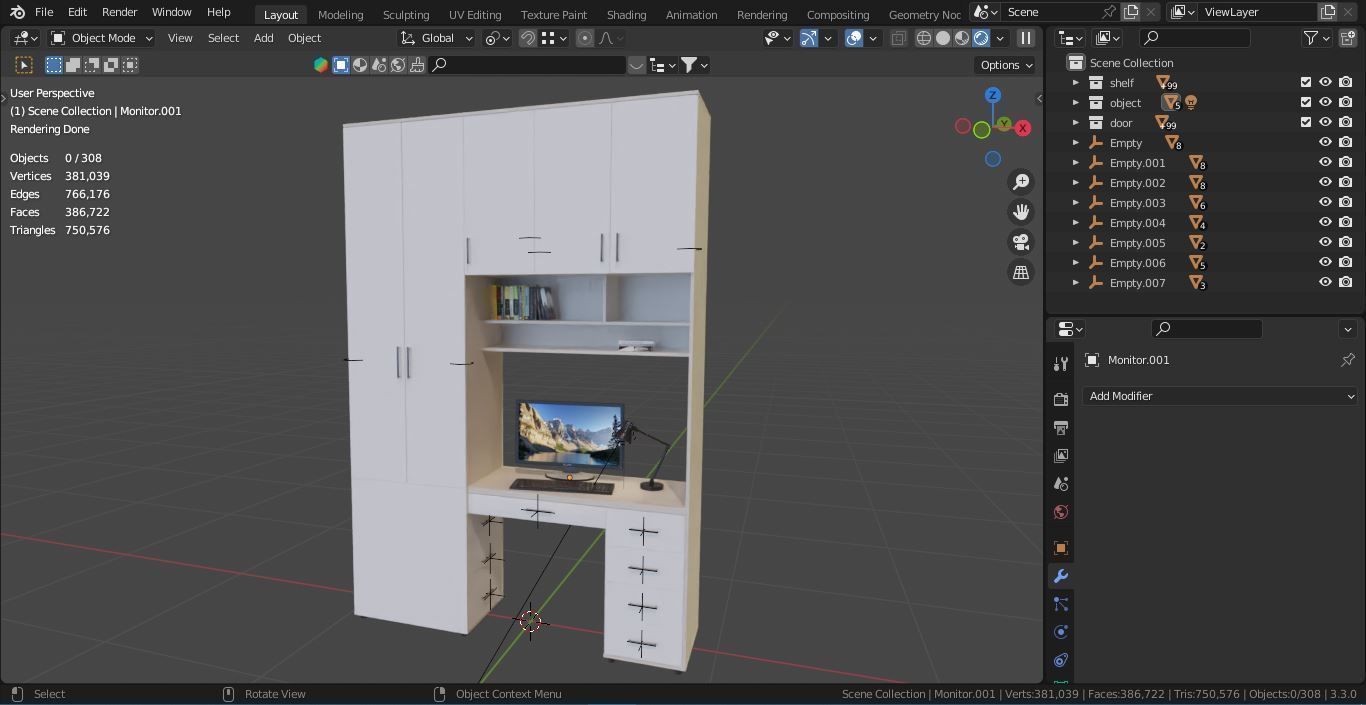1366x705 pixels.
Task: Open the Render menu
Action: point(119,12)
